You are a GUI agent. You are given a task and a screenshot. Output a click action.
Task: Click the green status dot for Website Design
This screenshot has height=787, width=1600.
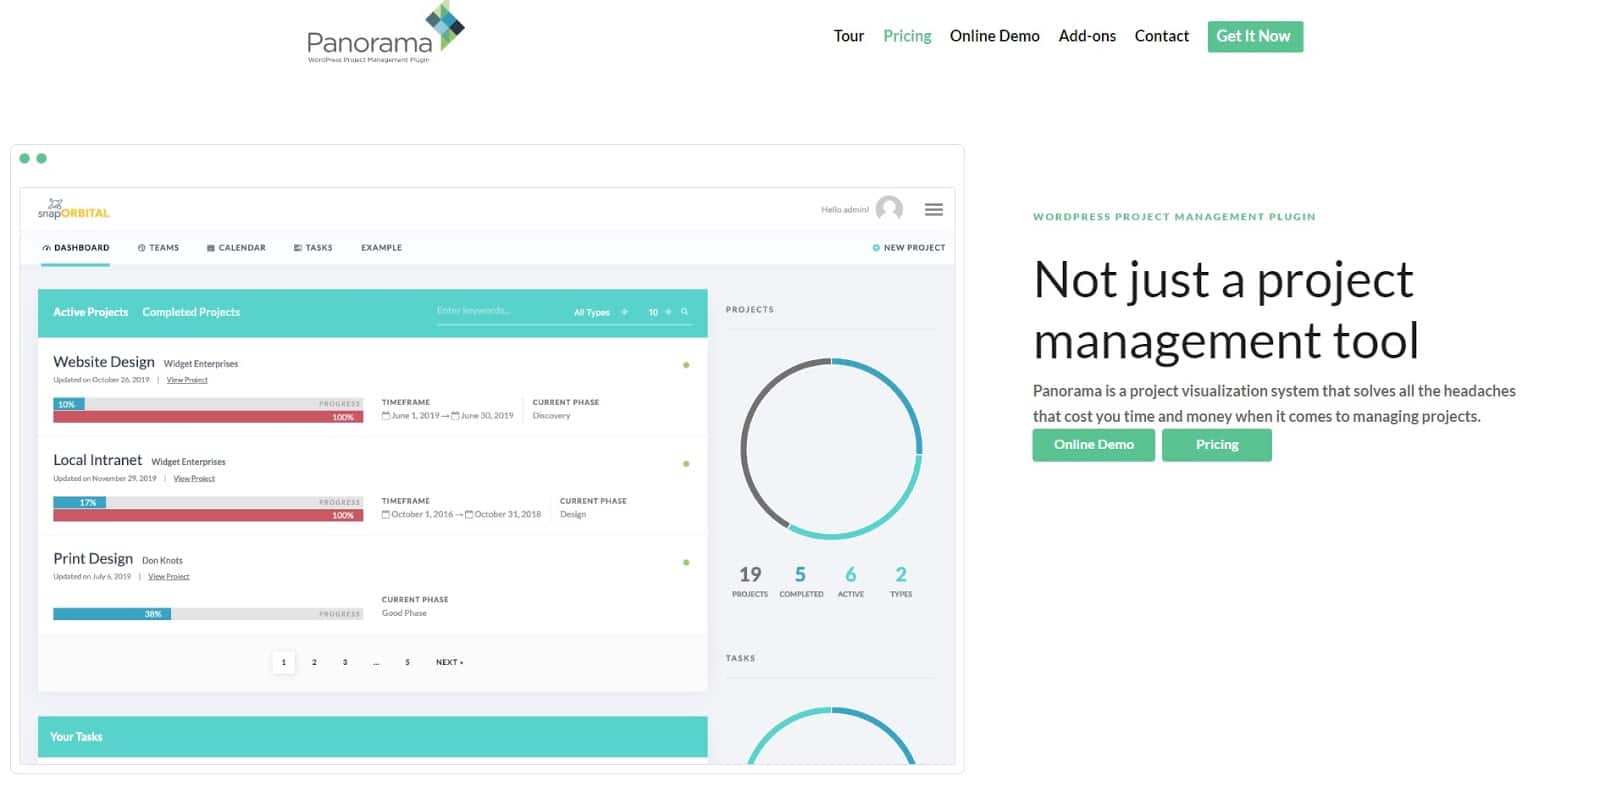[686, 365]
